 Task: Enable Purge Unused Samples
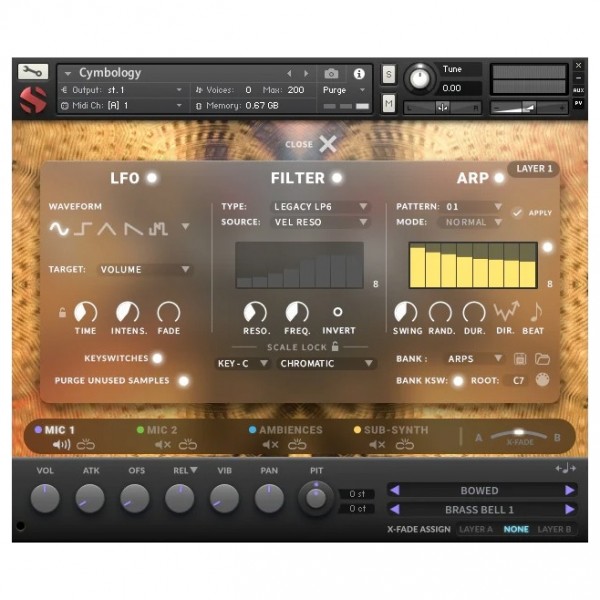coord(184,381)
